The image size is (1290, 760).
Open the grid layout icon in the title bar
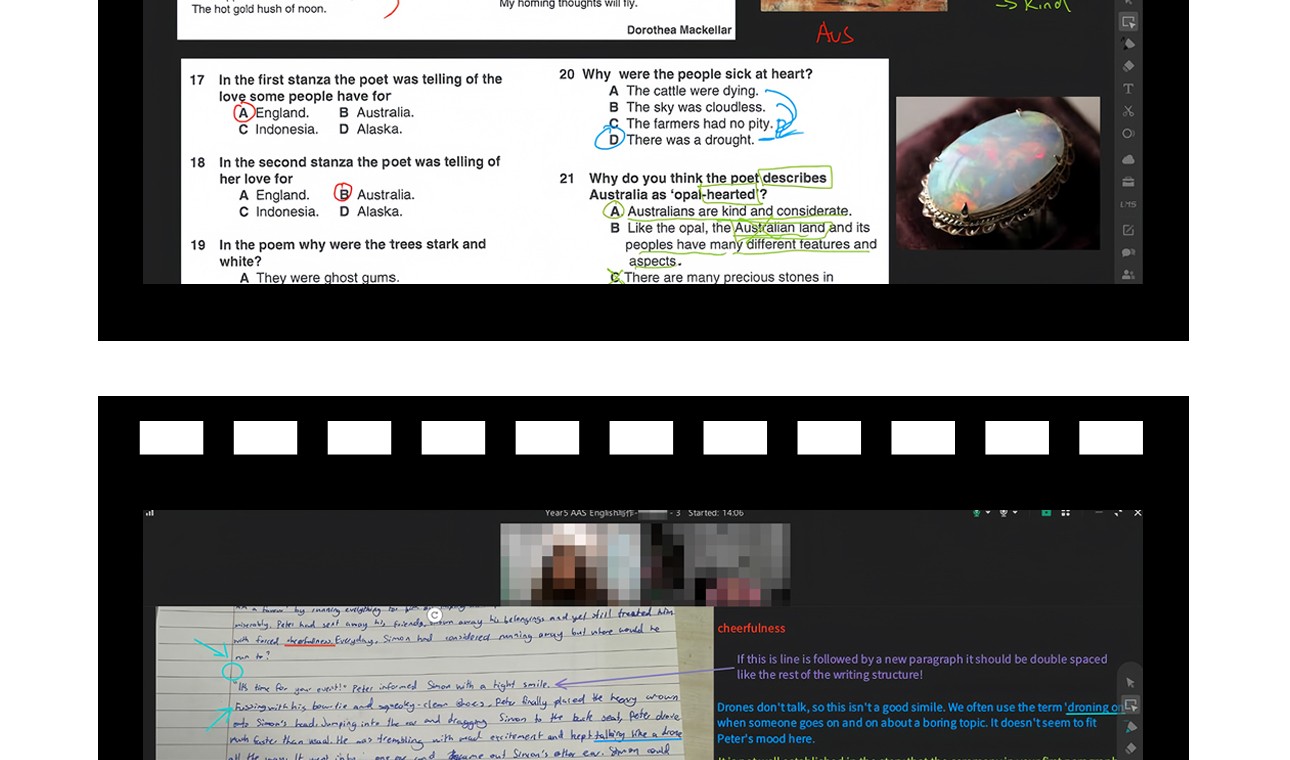(1066, 513)
